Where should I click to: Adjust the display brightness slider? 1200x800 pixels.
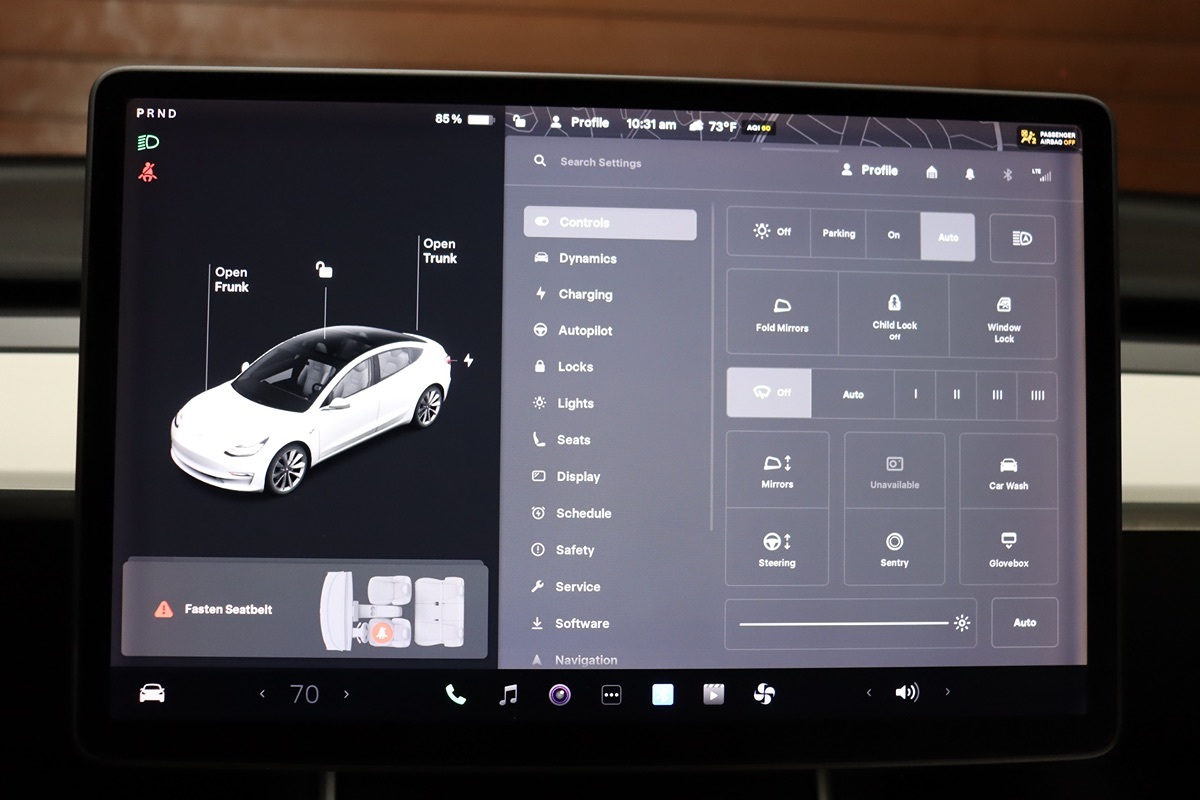(845, 623)
